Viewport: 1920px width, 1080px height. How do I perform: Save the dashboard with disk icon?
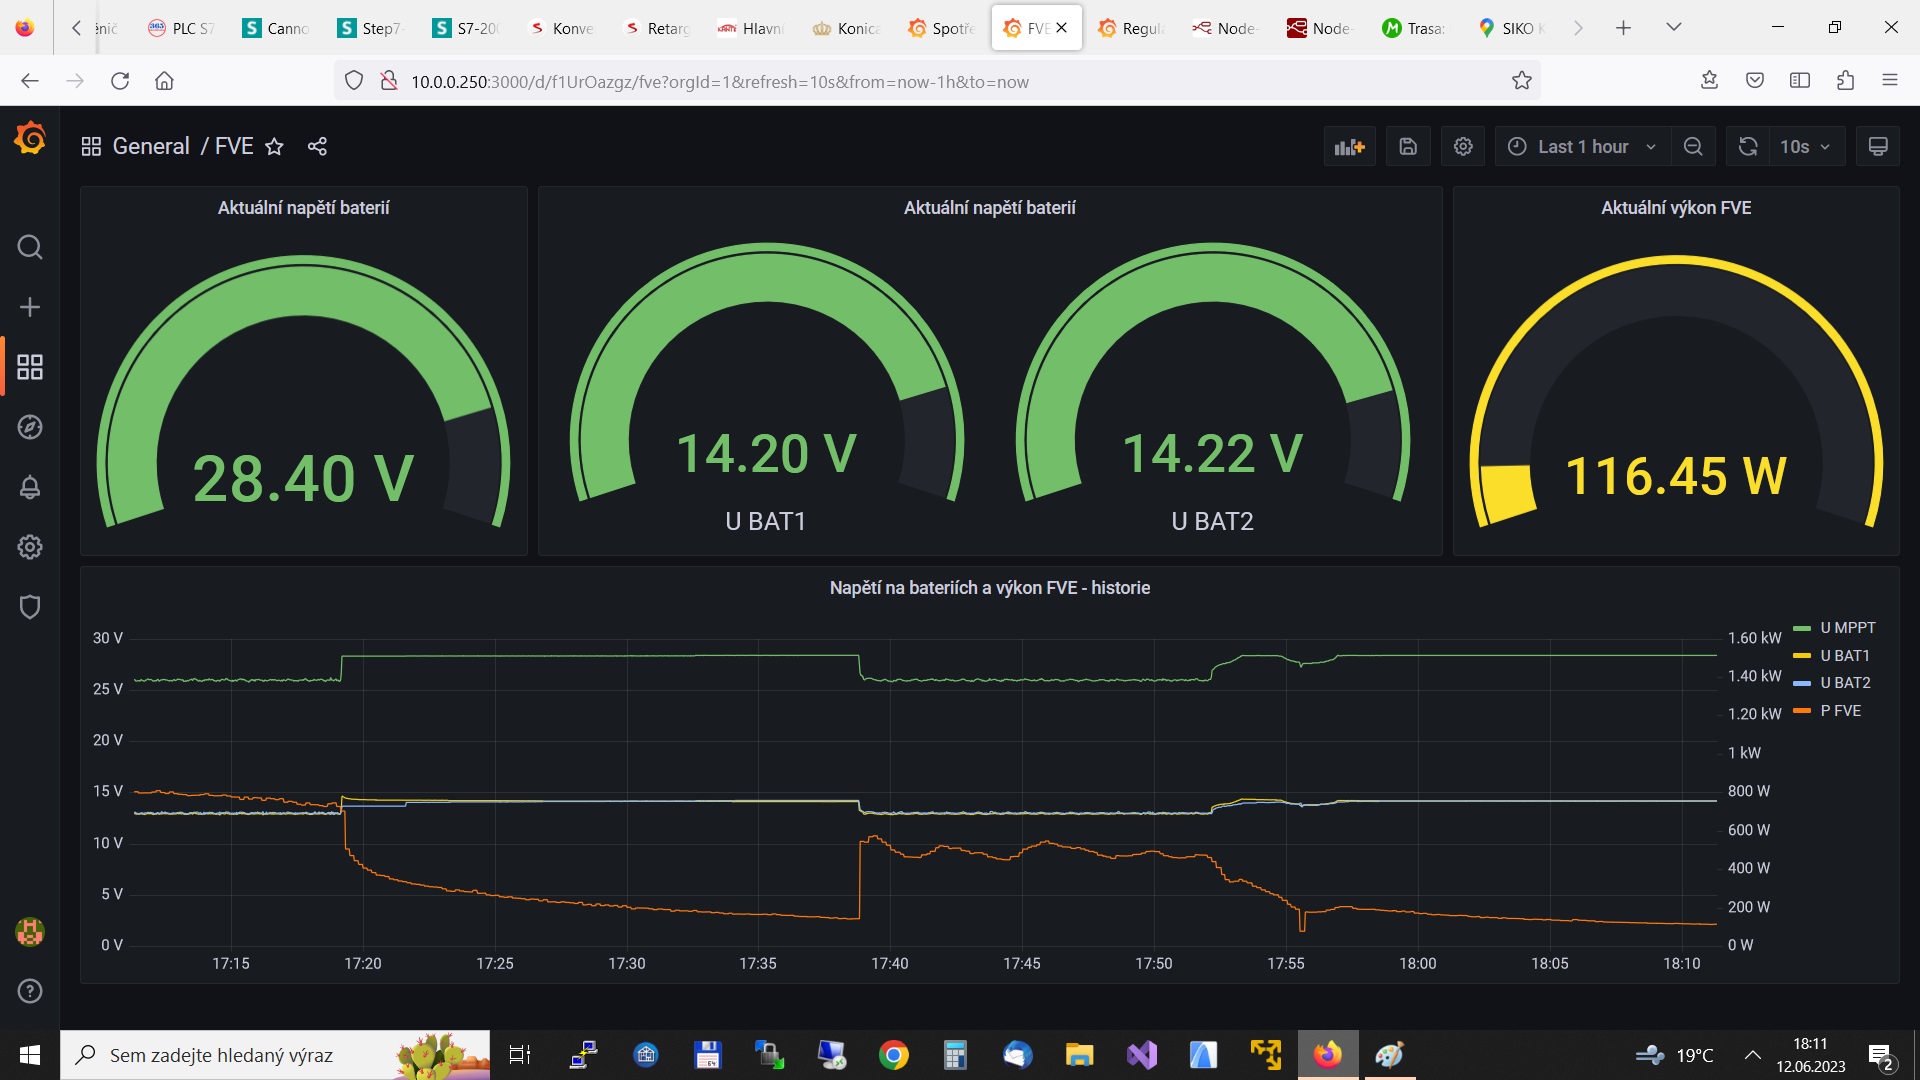(1408, 147)
